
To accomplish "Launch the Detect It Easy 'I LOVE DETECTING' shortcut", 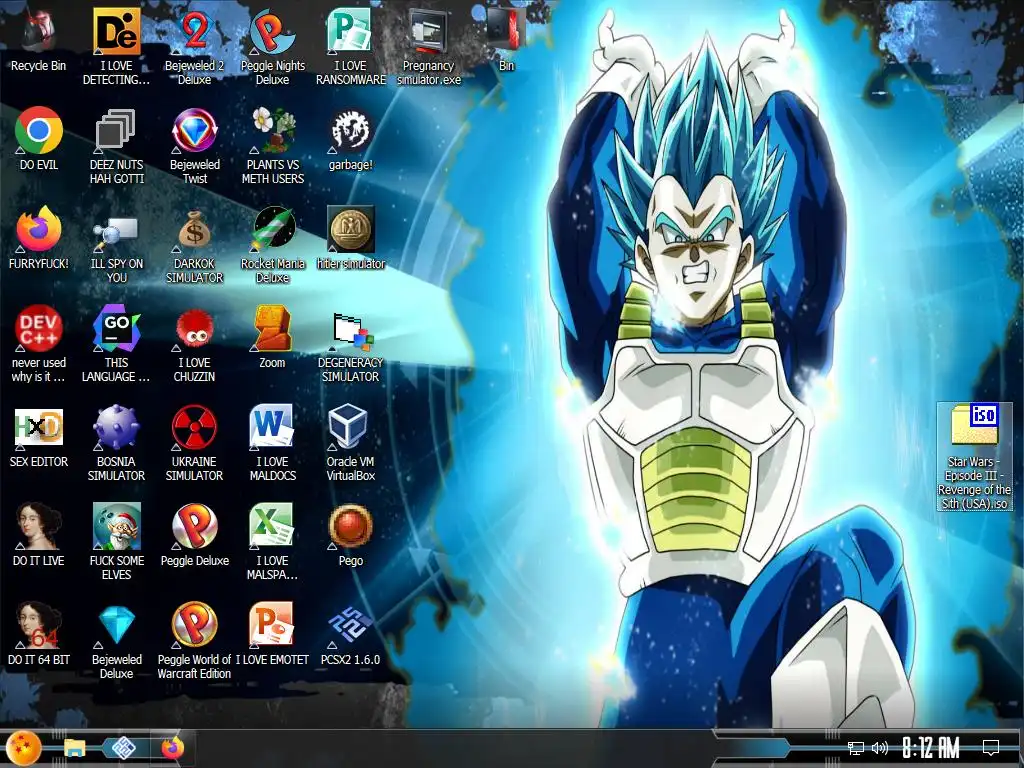I will (116, 46).
